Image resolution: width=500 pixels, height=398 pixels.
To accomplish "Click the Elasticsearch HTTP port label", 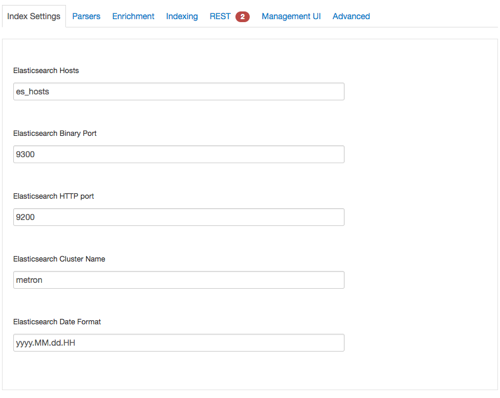I will click(x=54, y=196).
